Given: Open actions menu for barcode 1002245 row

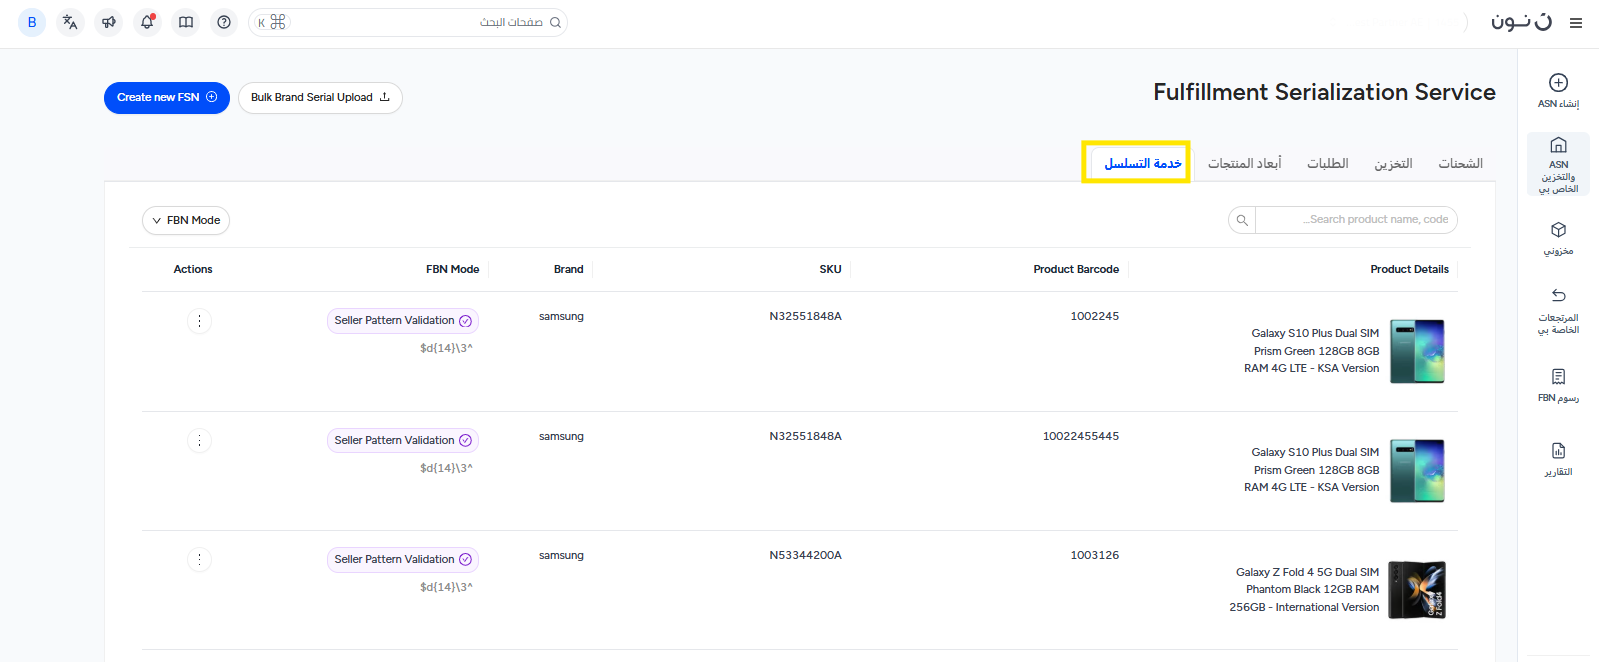Looking at the screenshot, I should [x=199, y=321].
